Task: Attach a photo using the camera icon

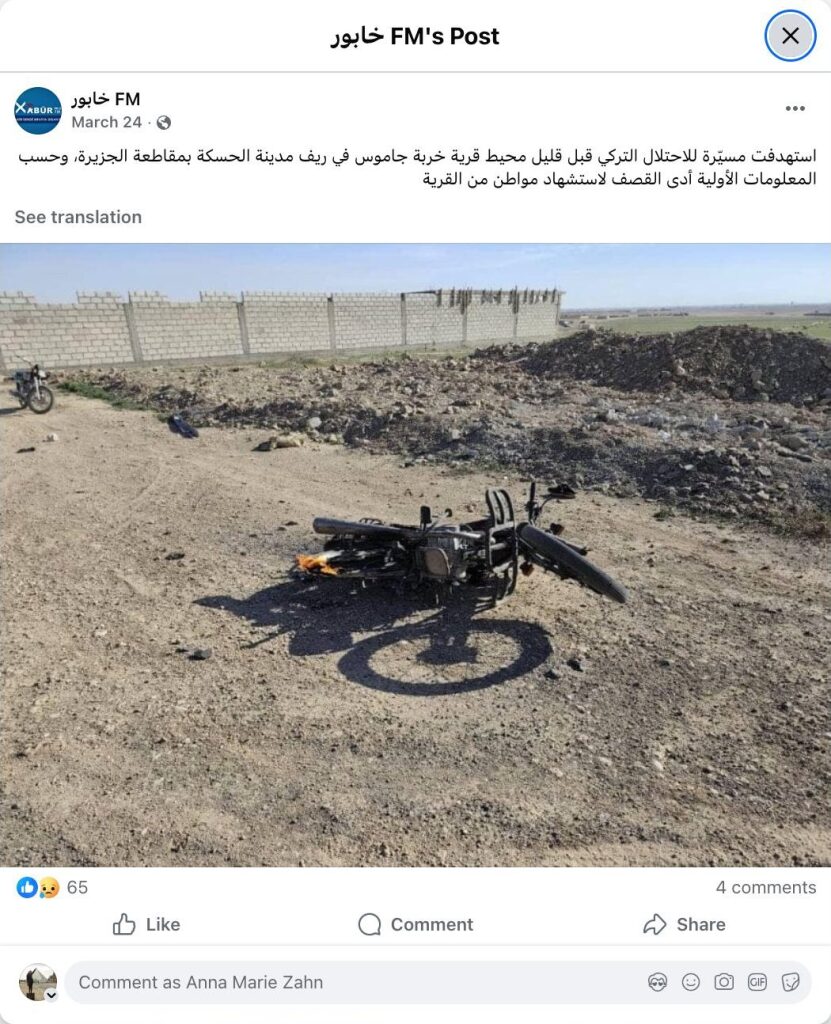Action: [x=724, y=982]
